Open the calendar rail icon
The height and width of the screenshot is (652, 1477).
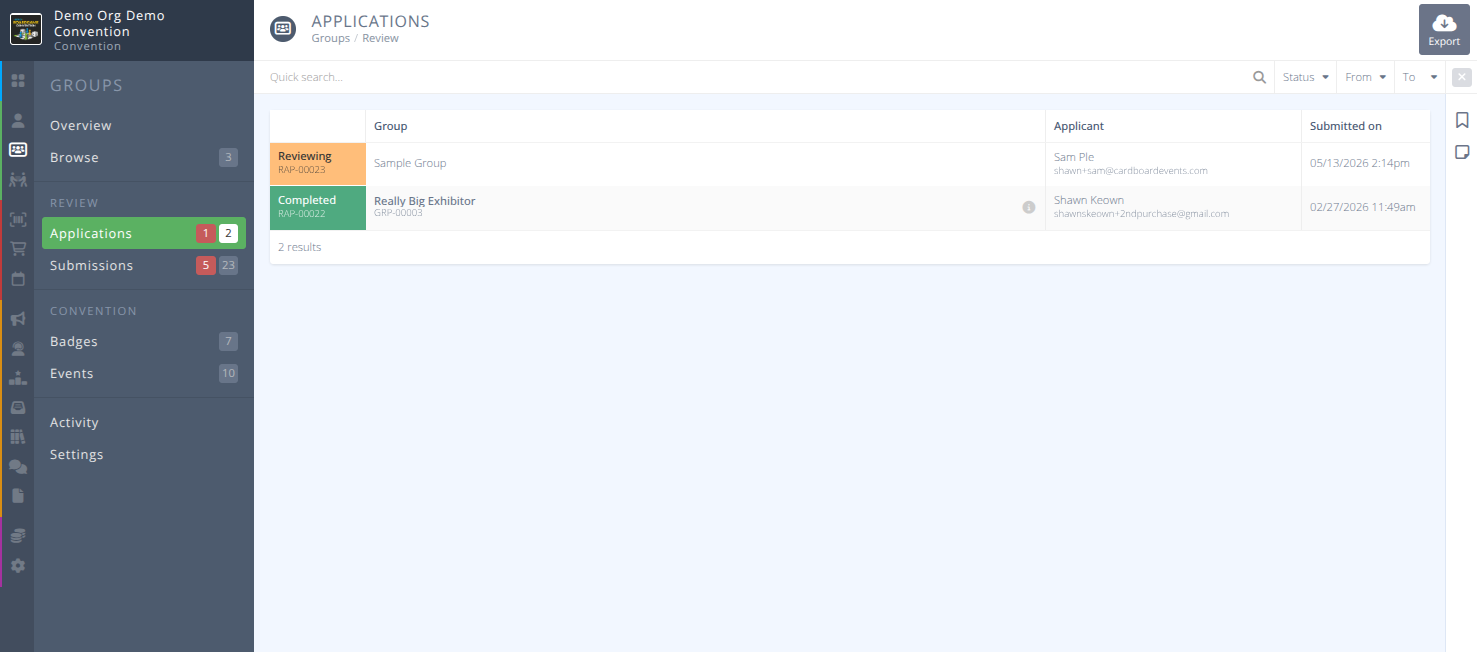(17, 279)
